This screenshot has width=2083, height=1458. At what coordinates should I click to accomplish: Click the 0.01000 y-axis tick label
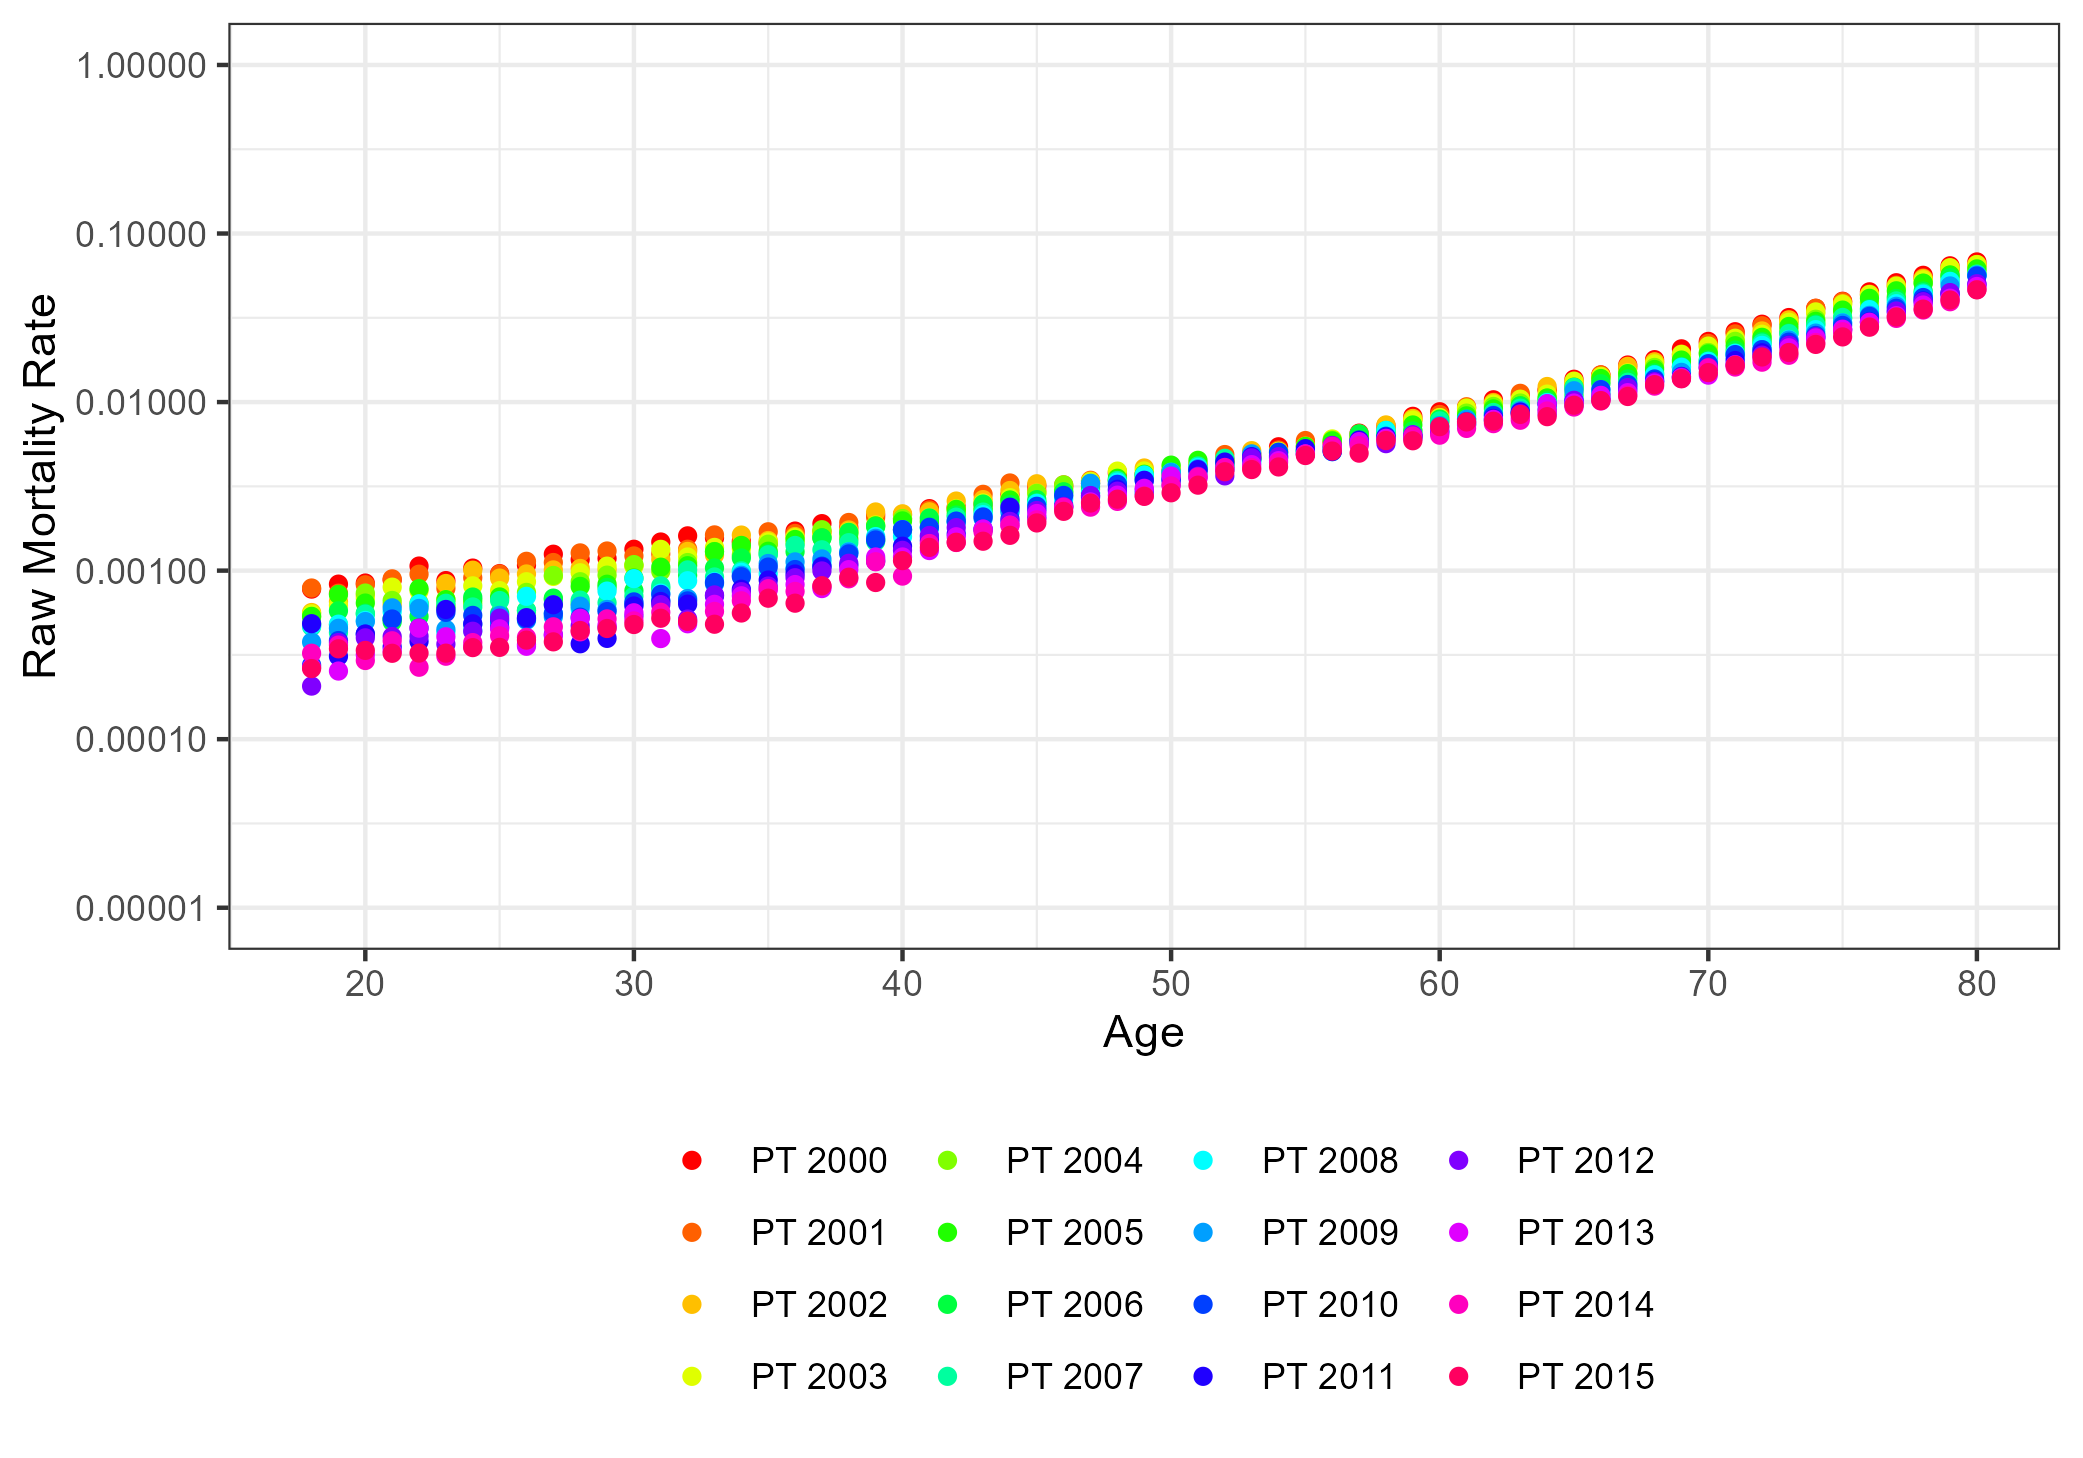(x=141, y=403)
